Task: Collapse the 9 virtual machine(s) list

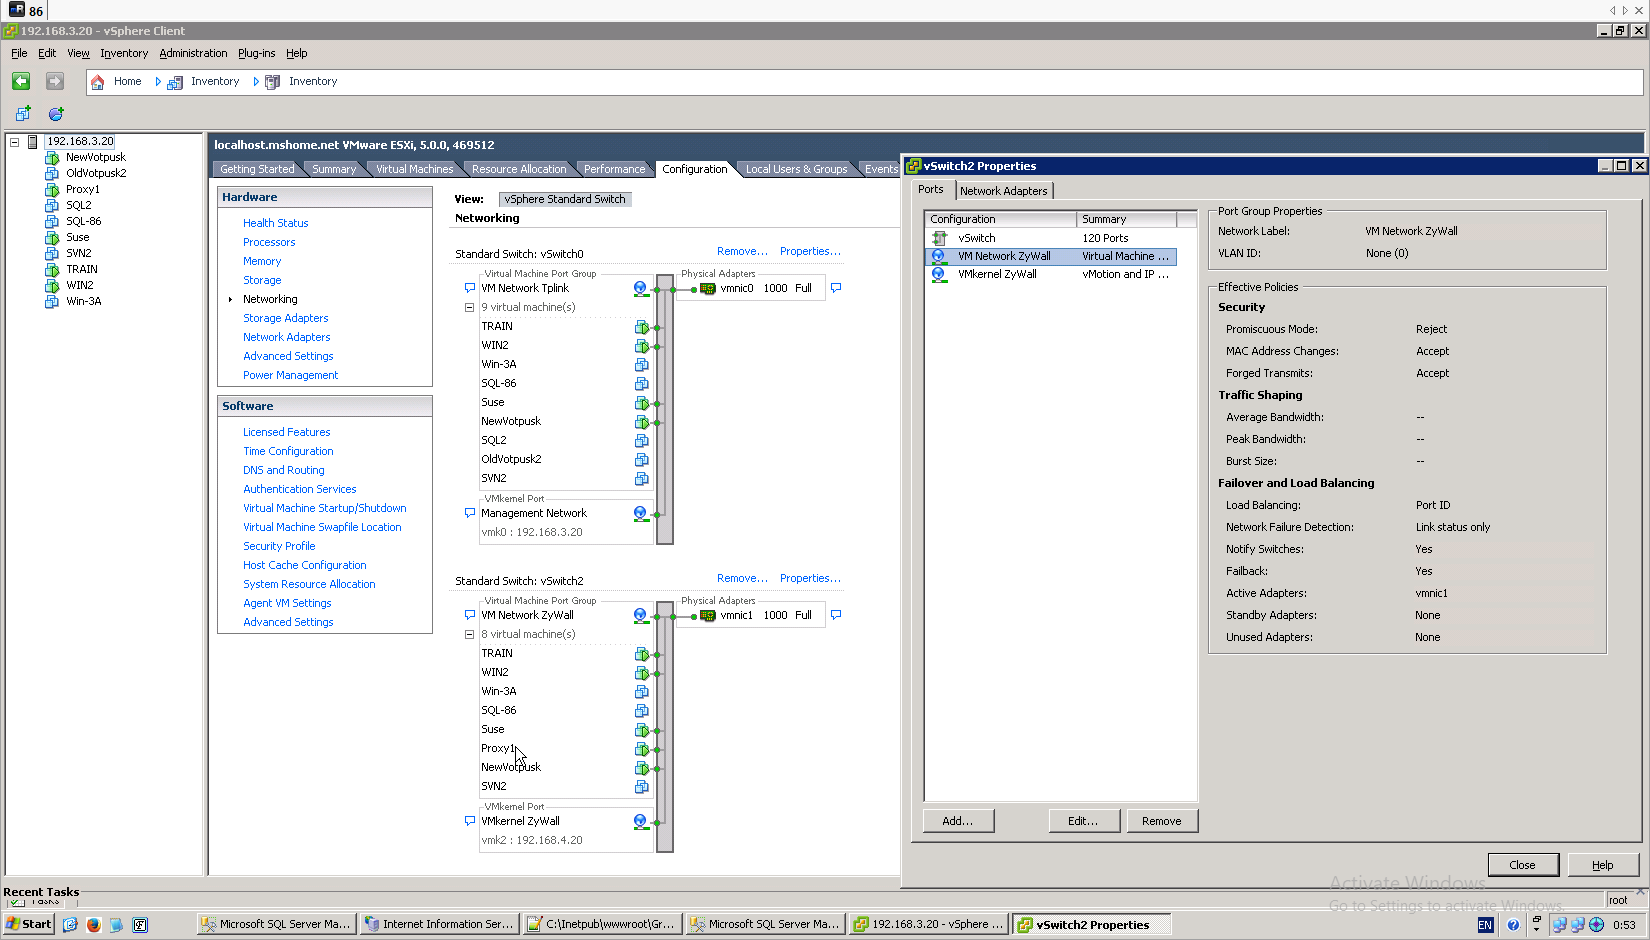Action: coord(469,307)
